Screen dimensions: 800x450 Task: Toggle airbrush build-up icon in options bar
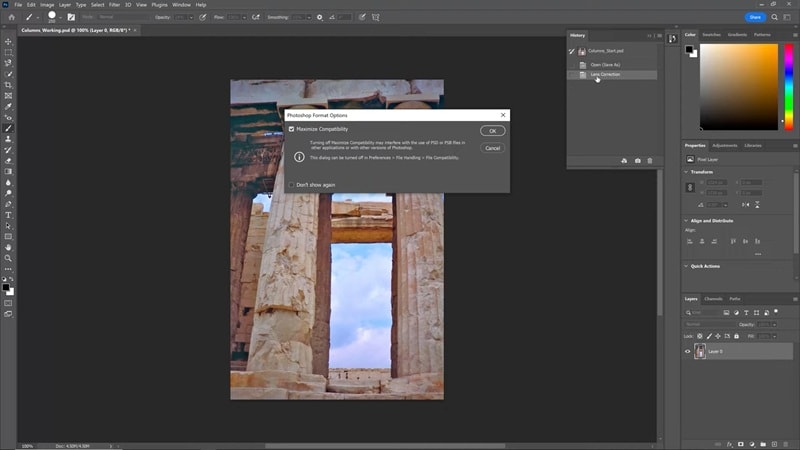[x=256, y=17]
